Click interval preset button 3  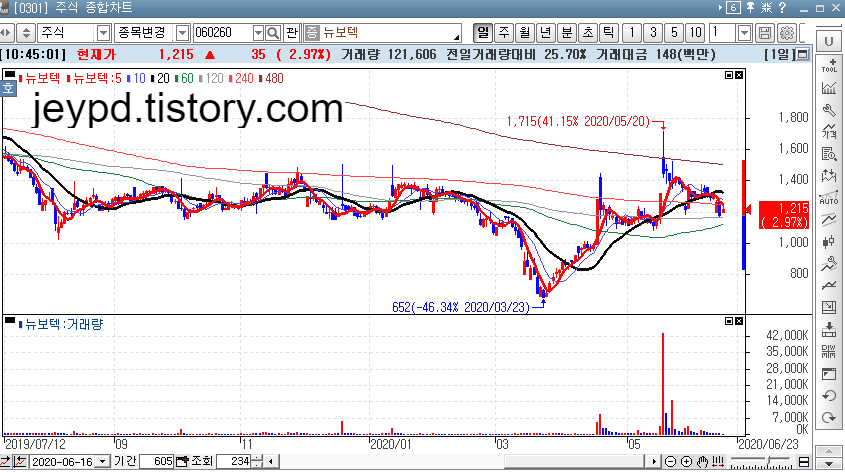(x=653, y=33)
